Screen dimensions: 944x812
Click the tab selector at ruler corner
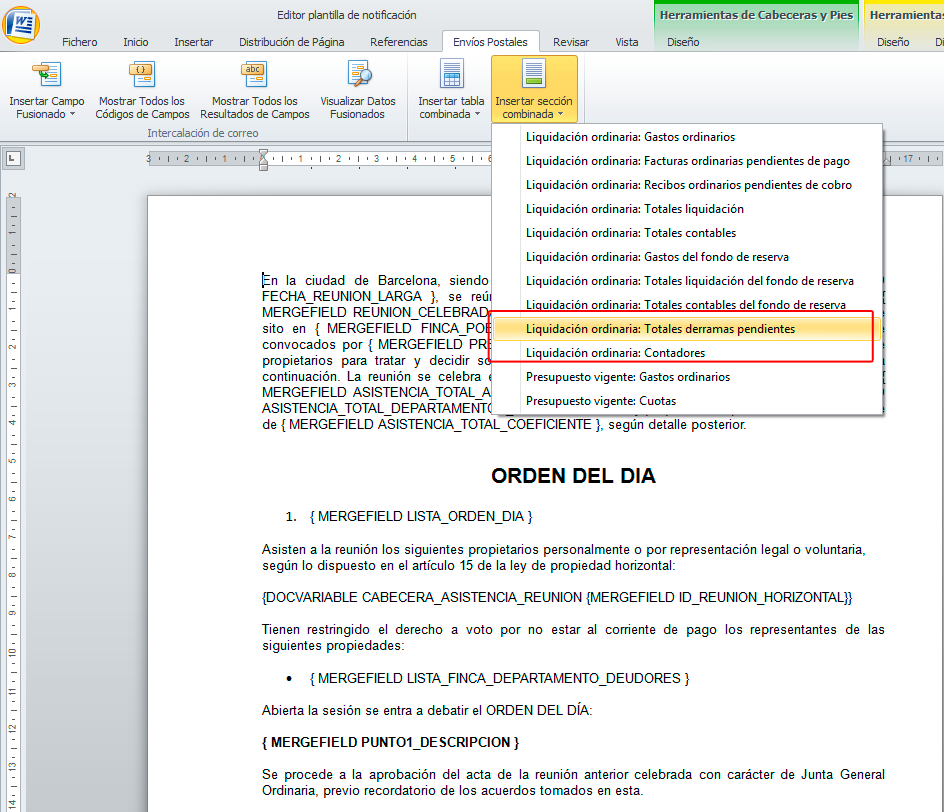tap(14, 158)
